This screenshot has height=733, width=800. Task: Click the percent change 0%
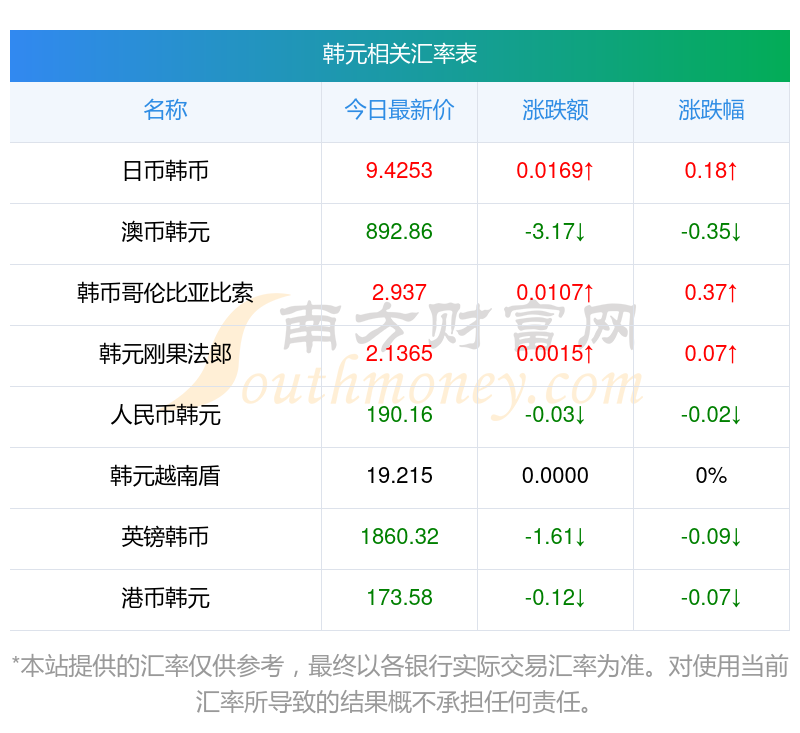click(711, 476)
